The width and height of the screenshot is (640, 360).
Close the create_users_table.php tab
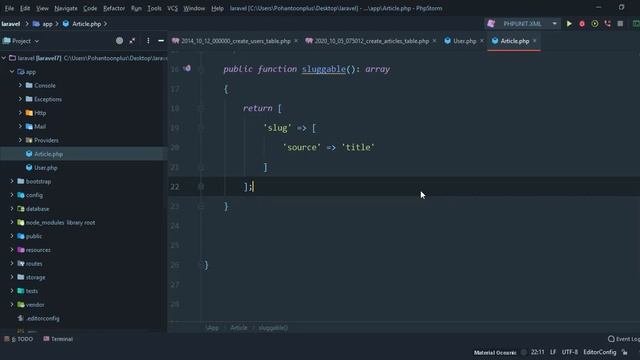click(x=296, y=41)
